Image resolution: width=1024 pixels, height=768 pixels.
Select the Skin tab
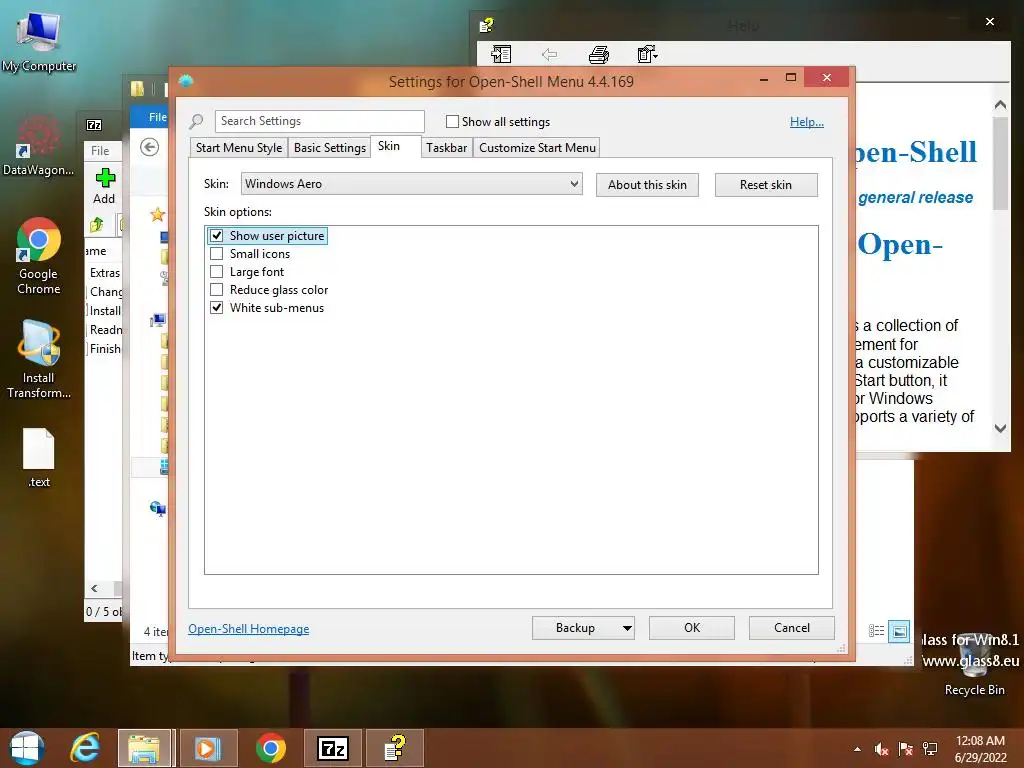[x=389, y=146]
